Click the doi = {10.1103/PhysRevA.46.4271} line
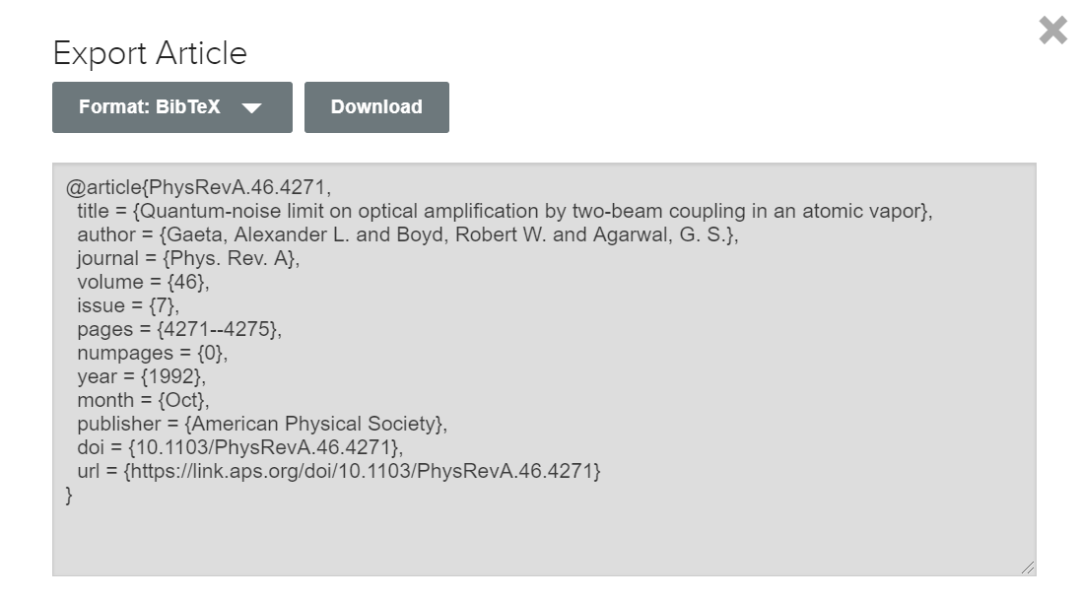The image size is (1080, 600). click(x=240, y=447)
